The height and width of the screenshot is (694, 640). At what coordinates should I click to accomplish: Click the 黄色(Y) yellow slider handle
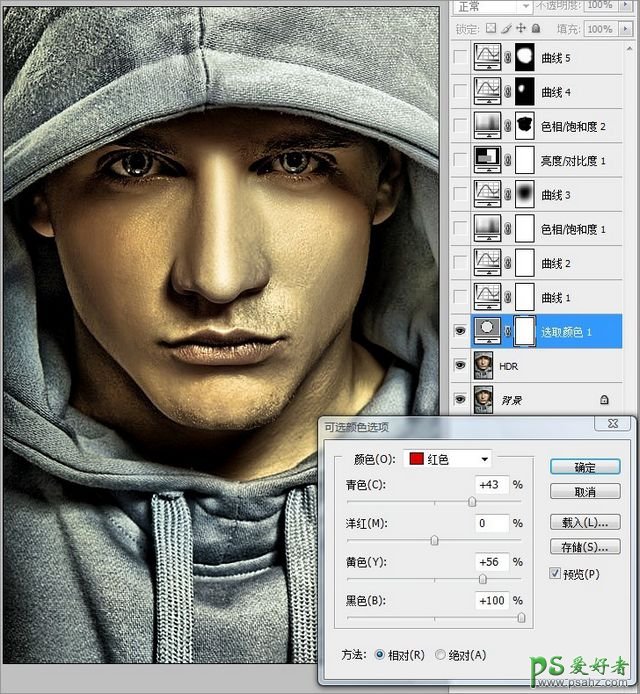pyautogui.click(x=482, y=579)
